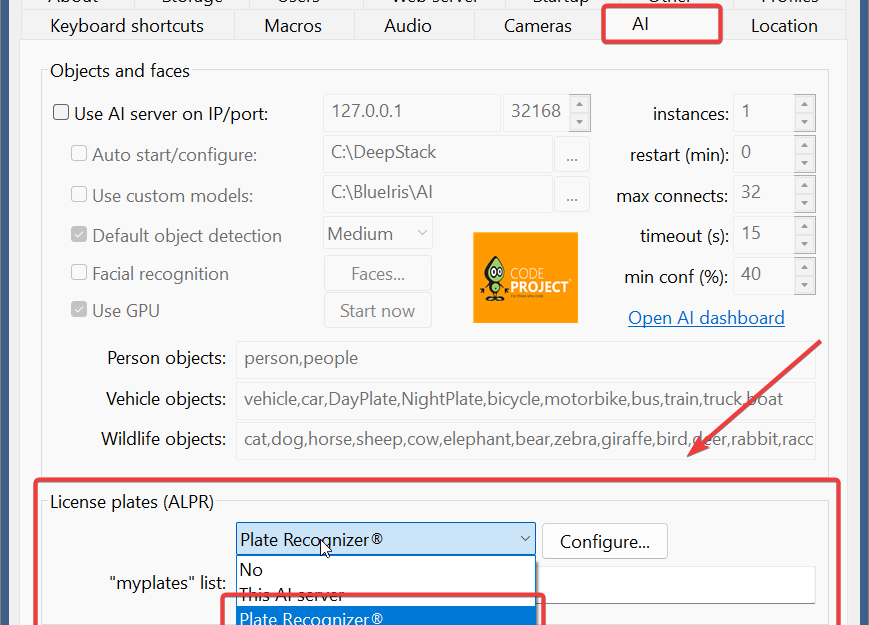Click the Faces... button
The width and height of the screenshot is (869, 625).
tap(378, 273)
